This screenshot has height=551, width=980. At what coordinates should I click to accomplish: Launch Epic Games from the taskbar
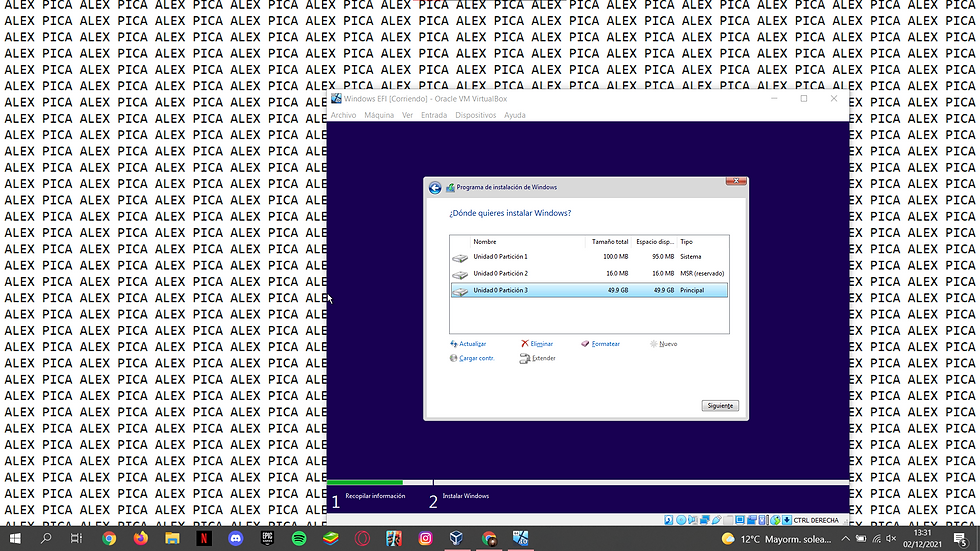click(268, 538)
